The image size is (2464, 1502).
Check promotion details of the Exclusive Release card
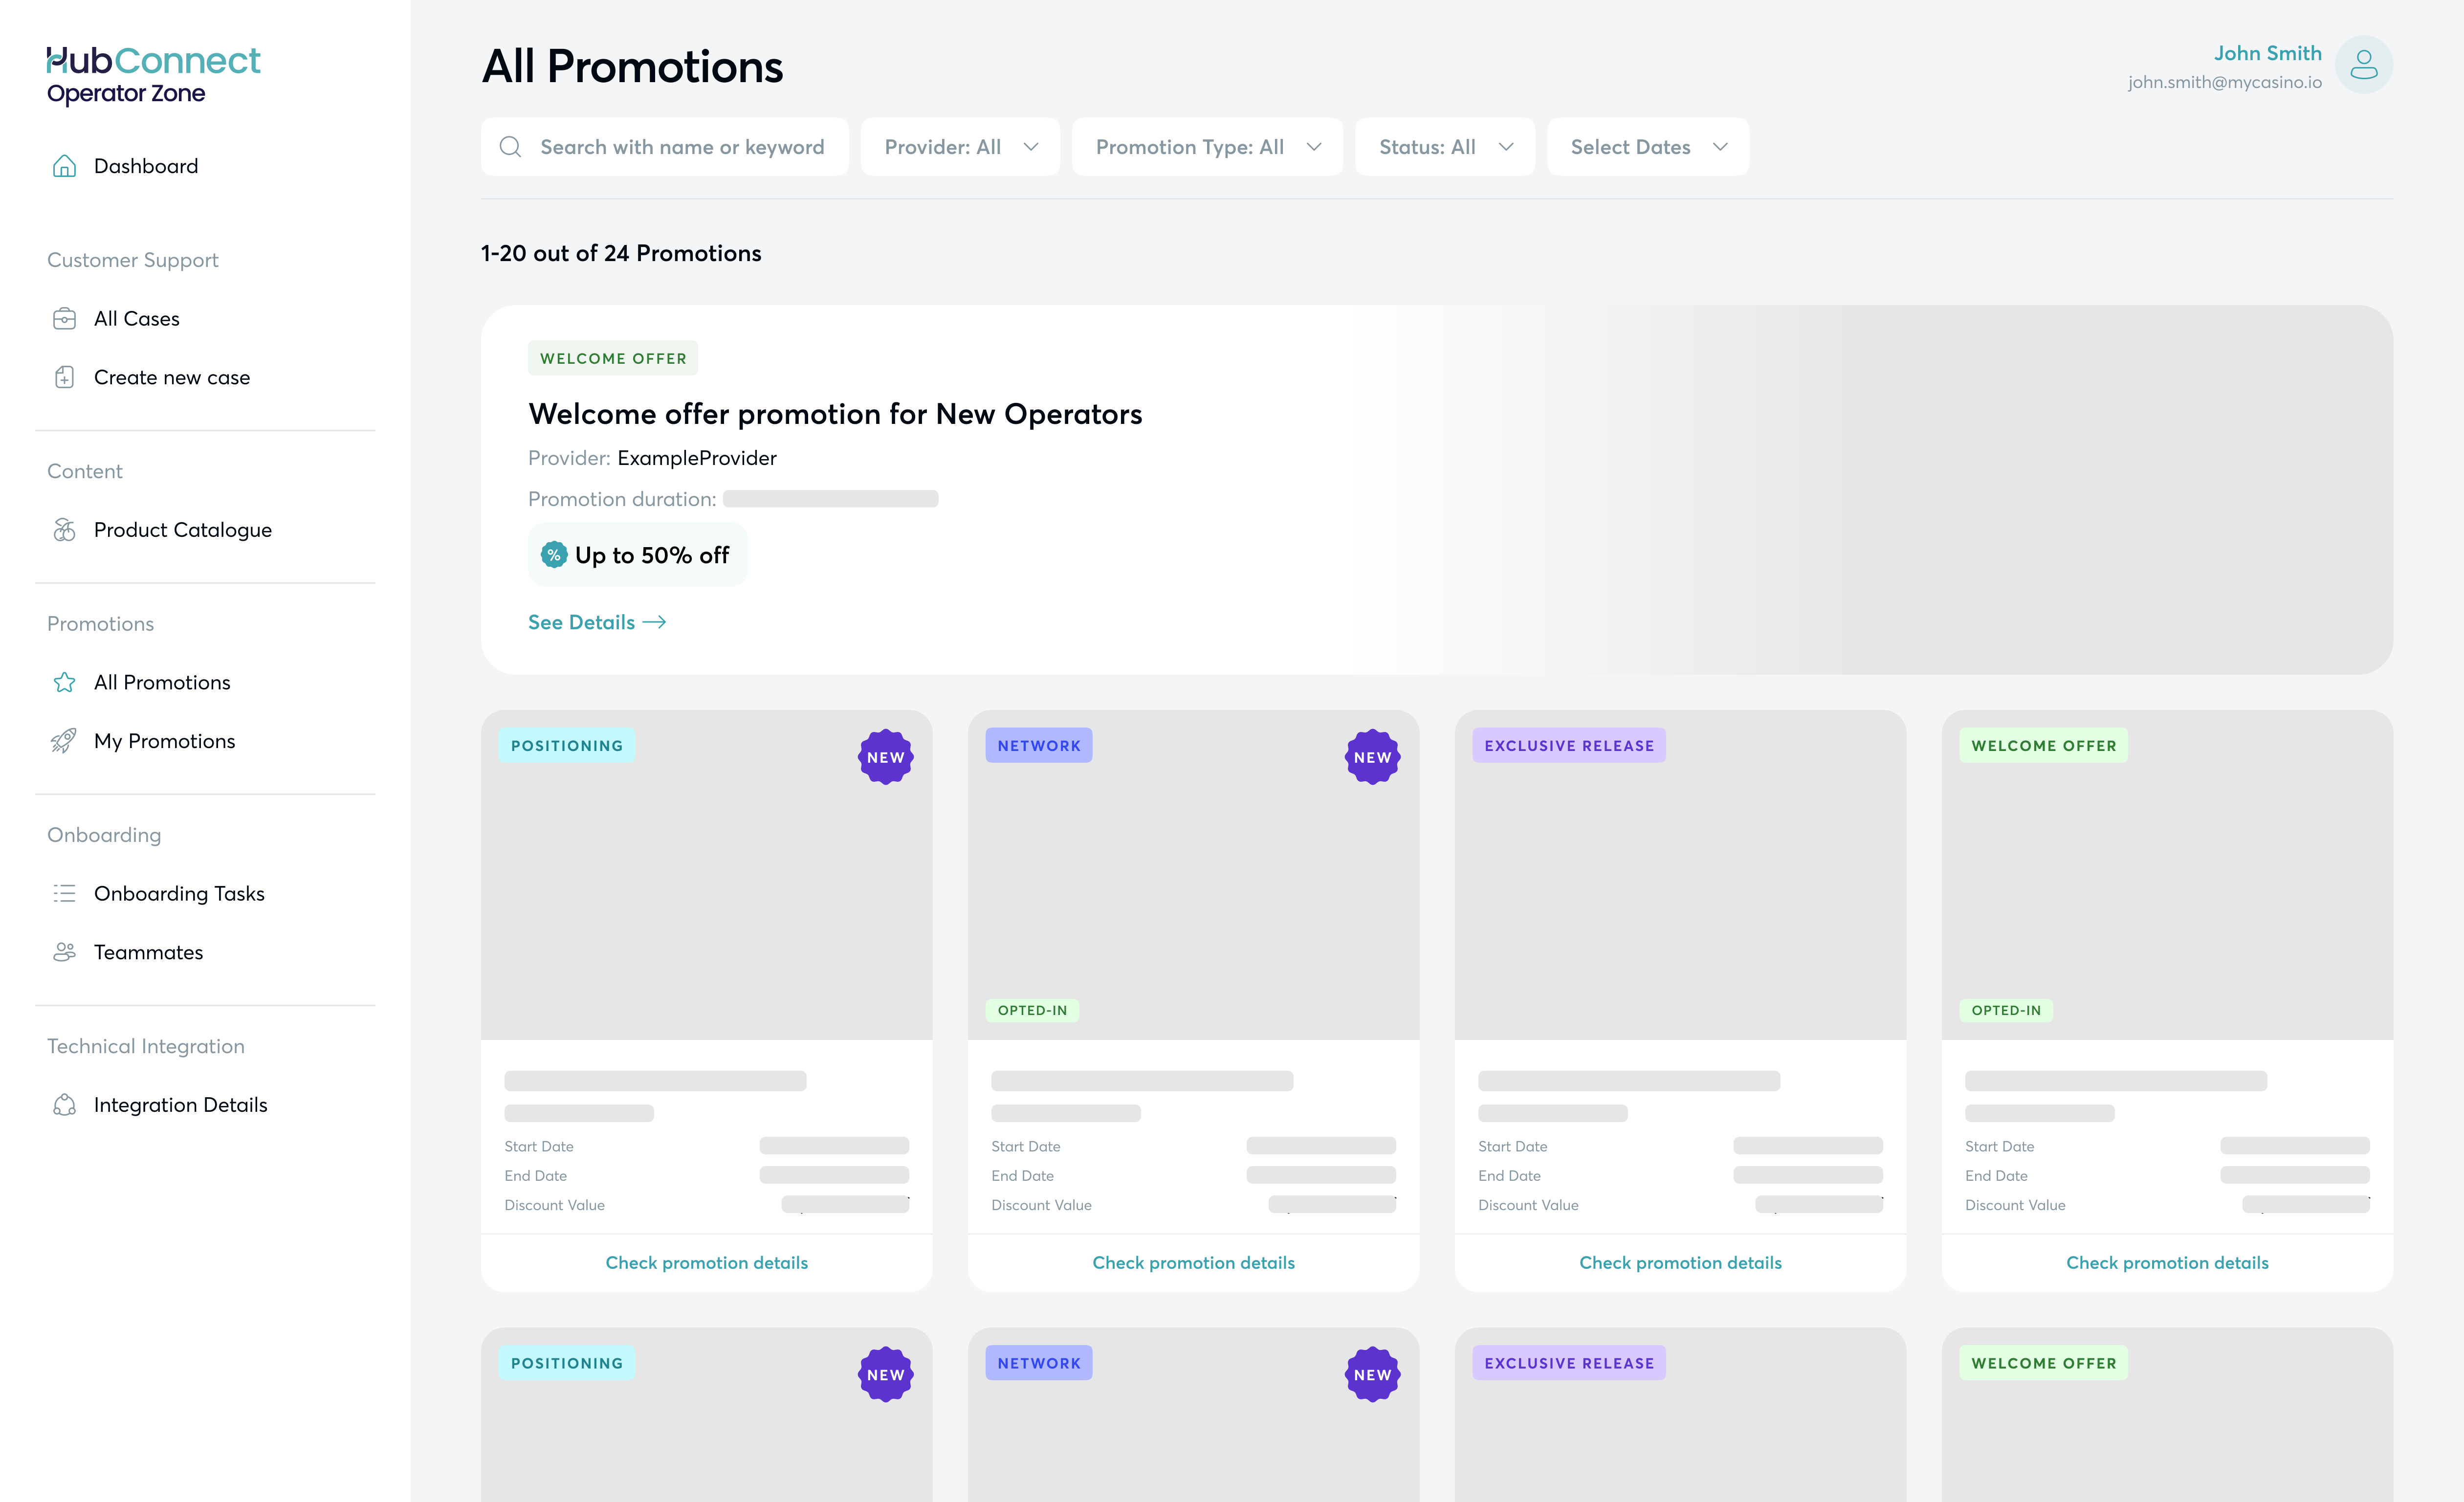[1680, 1263]
